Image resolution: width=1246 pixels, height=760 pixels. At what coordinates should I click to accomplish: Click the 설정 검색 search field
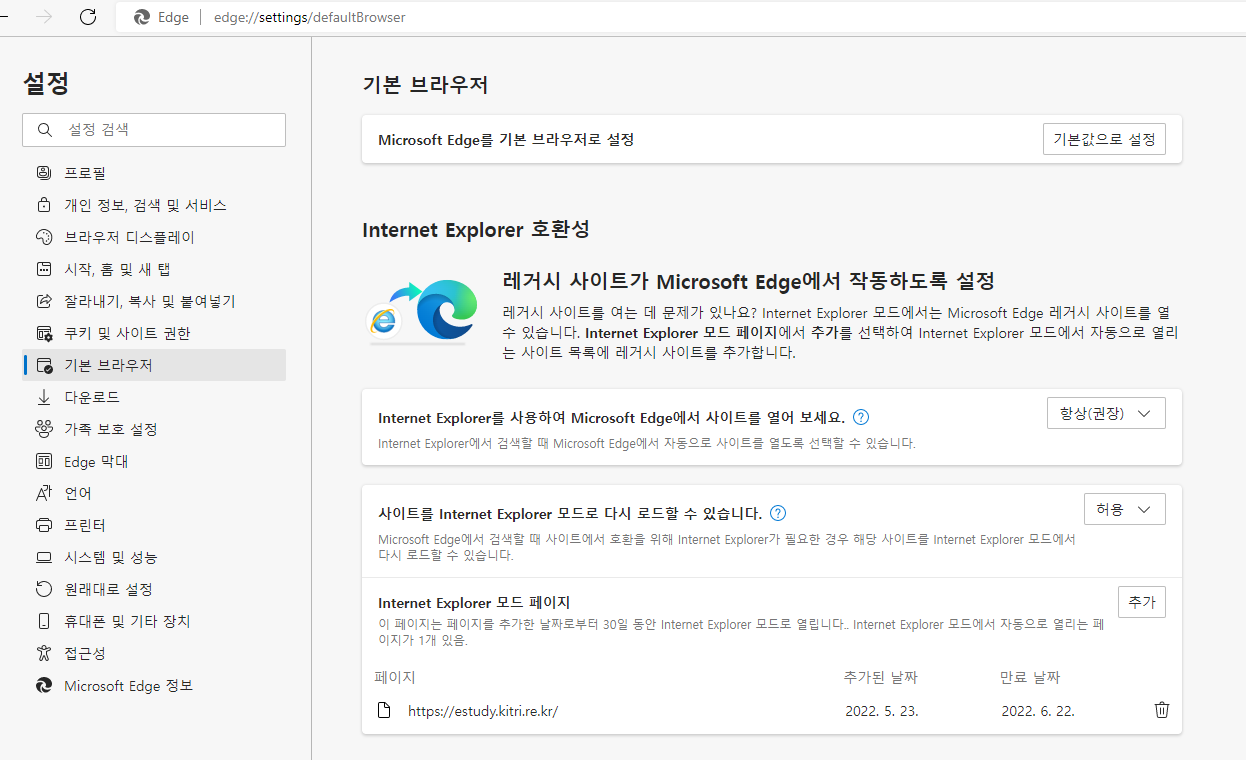tap(154, 130)
